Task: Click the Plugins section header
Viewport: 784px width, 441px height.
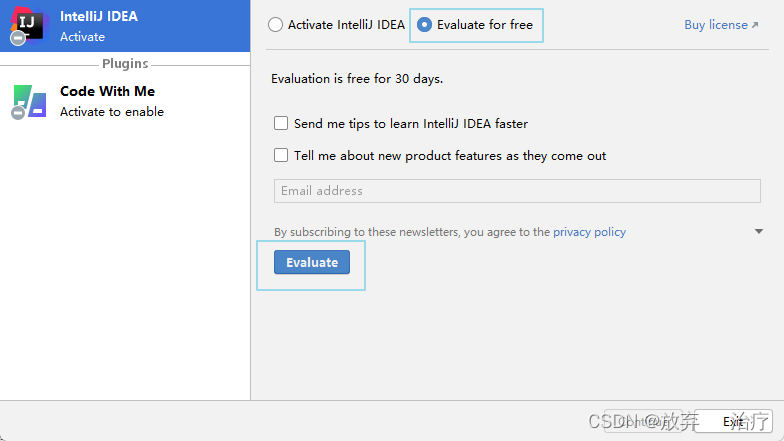Action: (x=125, y=64)
